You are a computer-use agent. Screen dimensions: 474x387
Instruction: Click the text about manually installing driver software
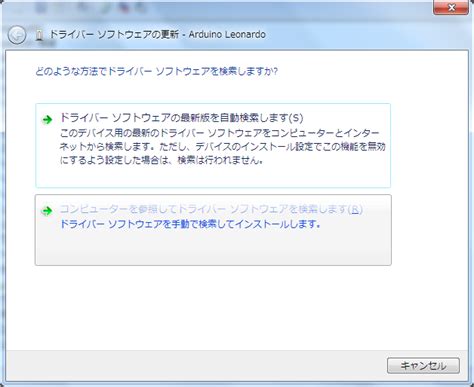[x=190, y=224]
